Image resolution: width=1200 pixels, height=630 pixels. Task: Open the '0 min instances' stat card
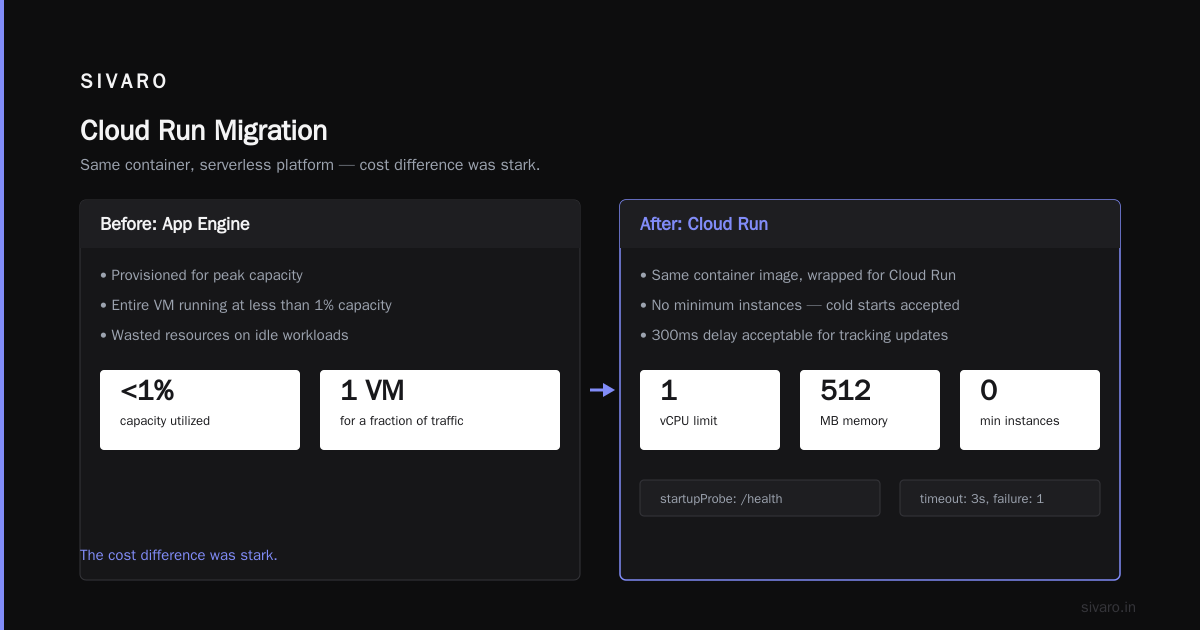pos(1030,410)
